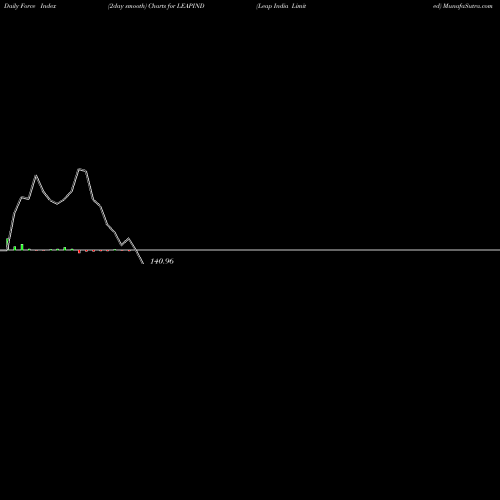
Task: Click the '140.96' value label
Action: pyautogui.click(x=162, y=261)
